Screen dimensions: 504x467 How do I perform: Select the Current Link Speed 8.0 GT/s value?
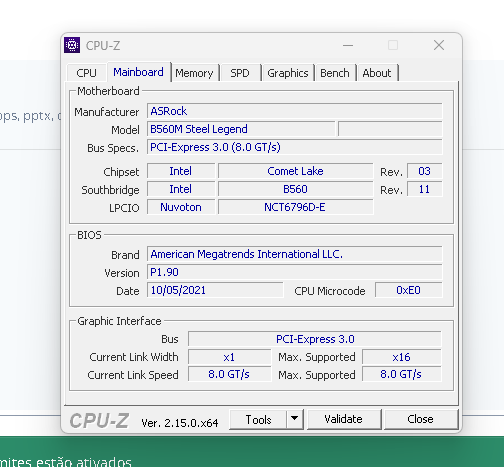[229, 374]
